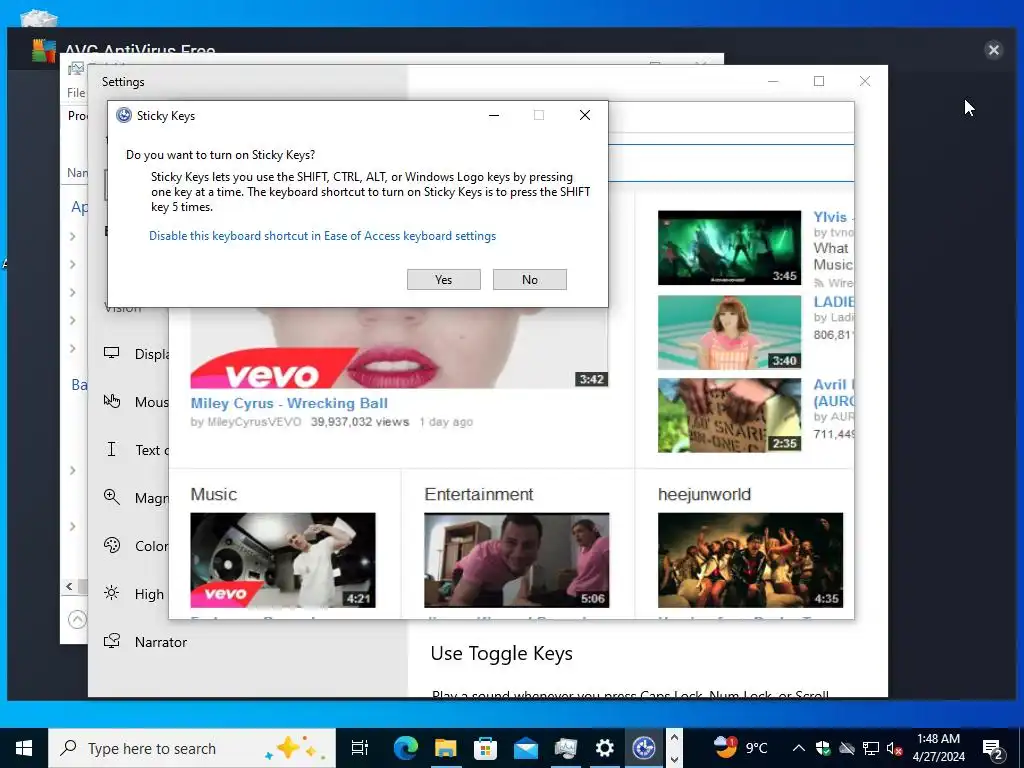Open Task View from the taskbar
The width and height of the screenshot is (1024, 768).
(x=360, y=748)
